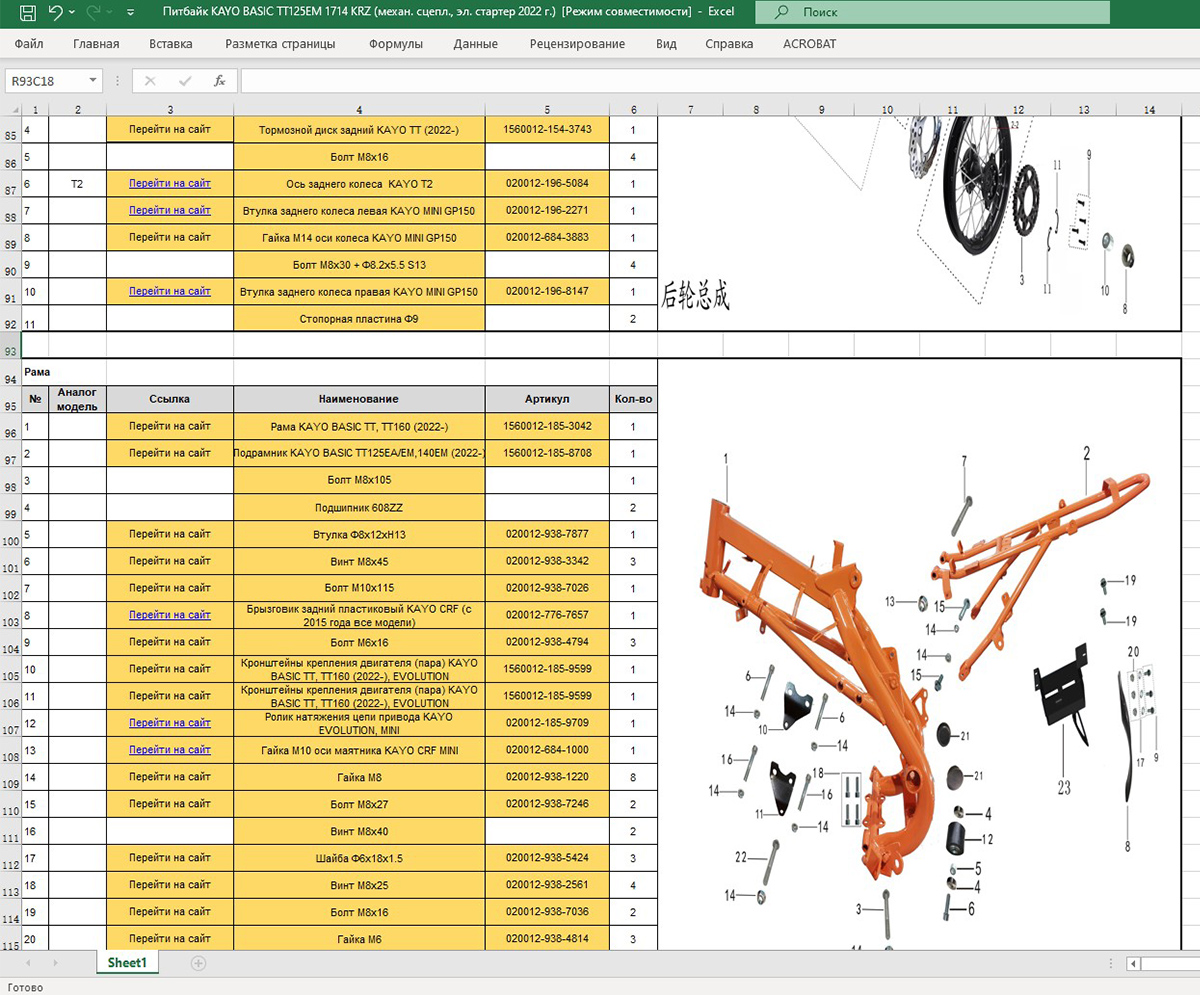Screen dimensions: 1200x995
Task: Select article cell '1560012-185-8708'
Action: pyautogui.click(x=547, y=453)
